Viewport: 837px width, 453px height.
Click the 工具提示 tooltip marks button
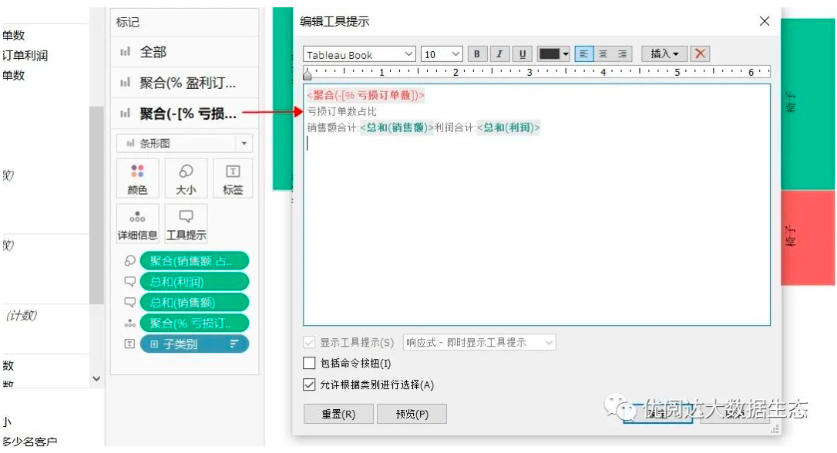[186, 224]
